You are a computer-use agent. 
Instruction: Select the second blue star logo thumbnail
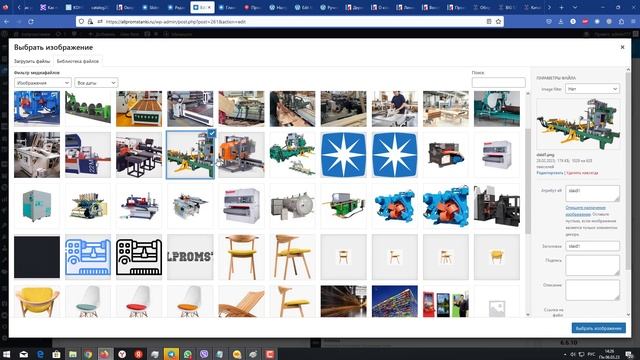point(395,155)
